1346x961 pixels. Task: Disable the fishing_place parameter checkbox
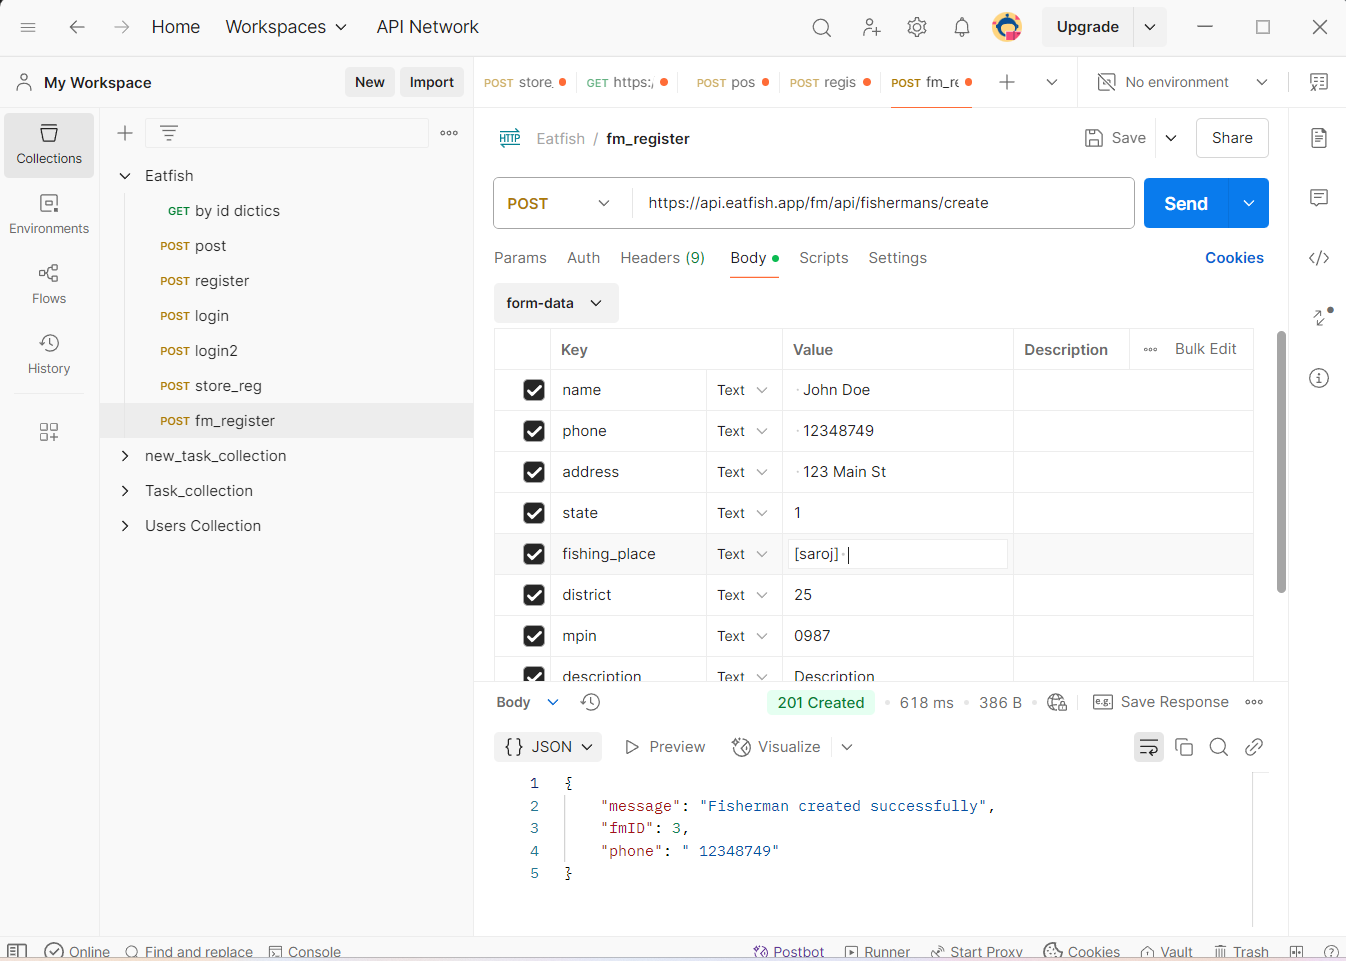tap(534, 554)
